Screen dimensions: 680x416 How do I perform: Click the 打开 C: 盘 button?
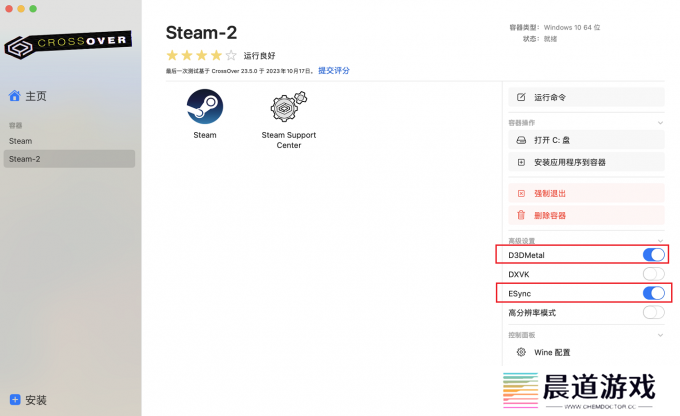click(586, 140)
